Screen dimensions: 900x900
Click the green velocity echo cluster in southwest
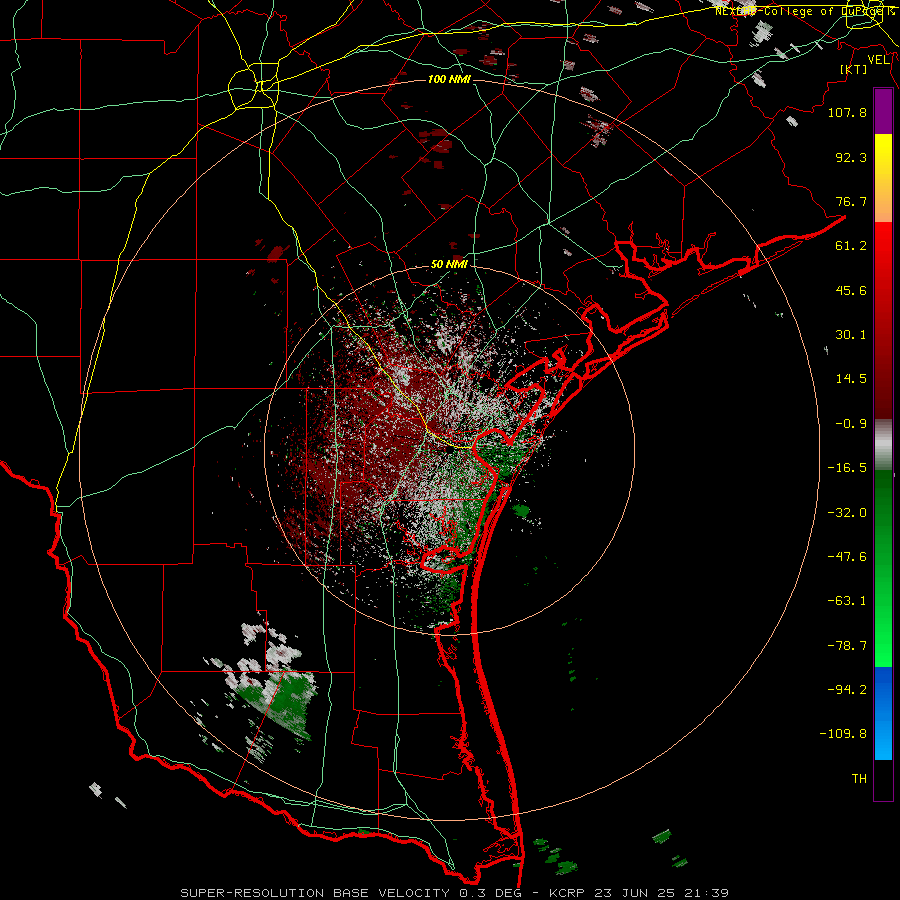(x=280, y=703)
